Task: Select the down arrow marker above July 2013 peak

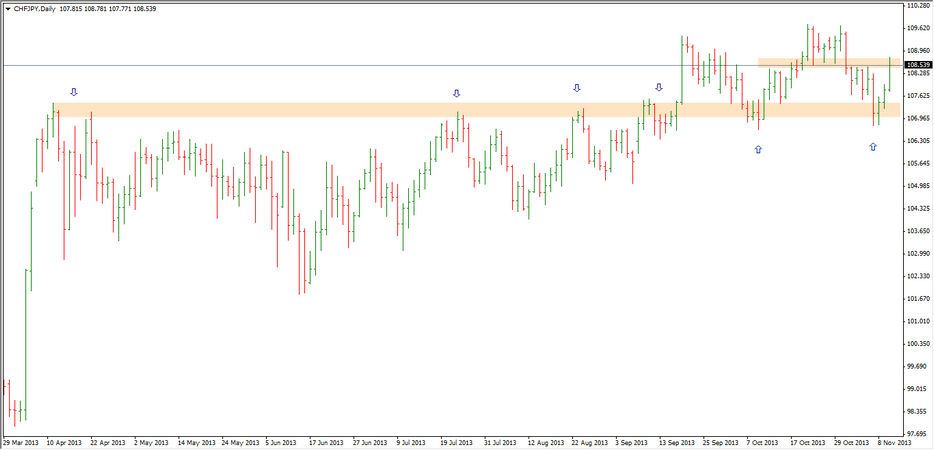Action: click(457, 93)
